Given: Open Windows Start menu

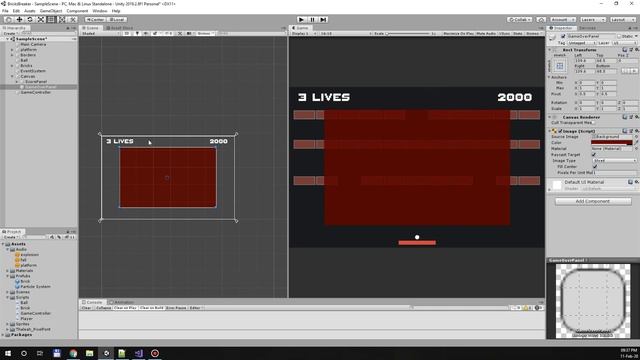Looking at the screenshot, I should [x=8, y=353].
